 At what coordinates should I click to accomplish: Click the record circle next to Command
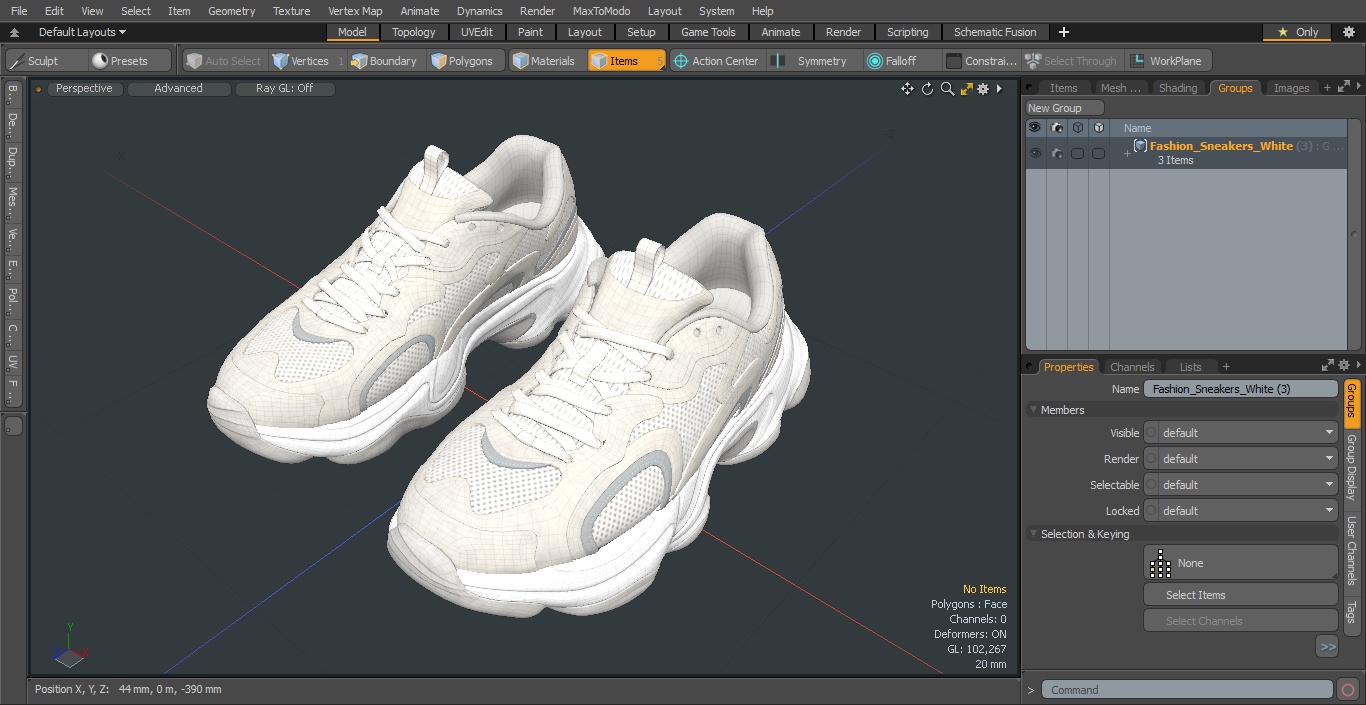click(1348, 690)
